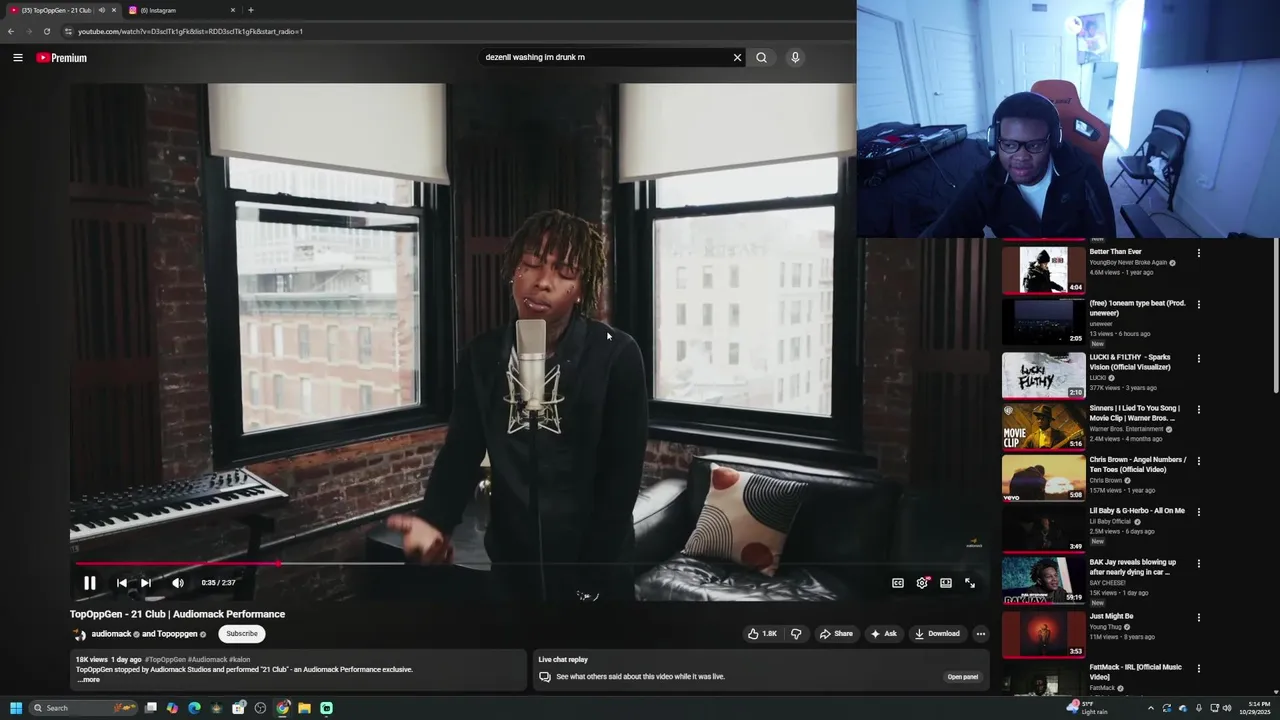
Task: Switch player to theater mode
Action: coord(946,583)
